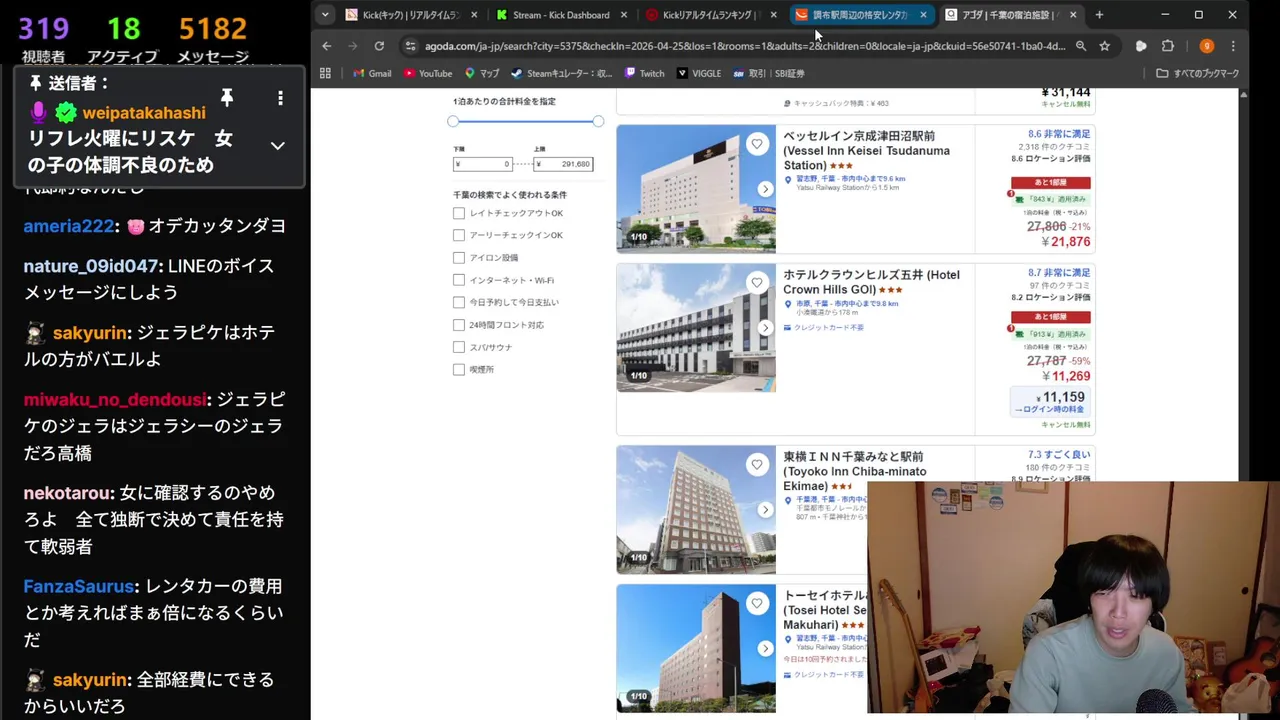Open the Toyoko Inn Chiba-minato Ekimae listing
Screen dimensions: 1280x720
click(855, 472)
